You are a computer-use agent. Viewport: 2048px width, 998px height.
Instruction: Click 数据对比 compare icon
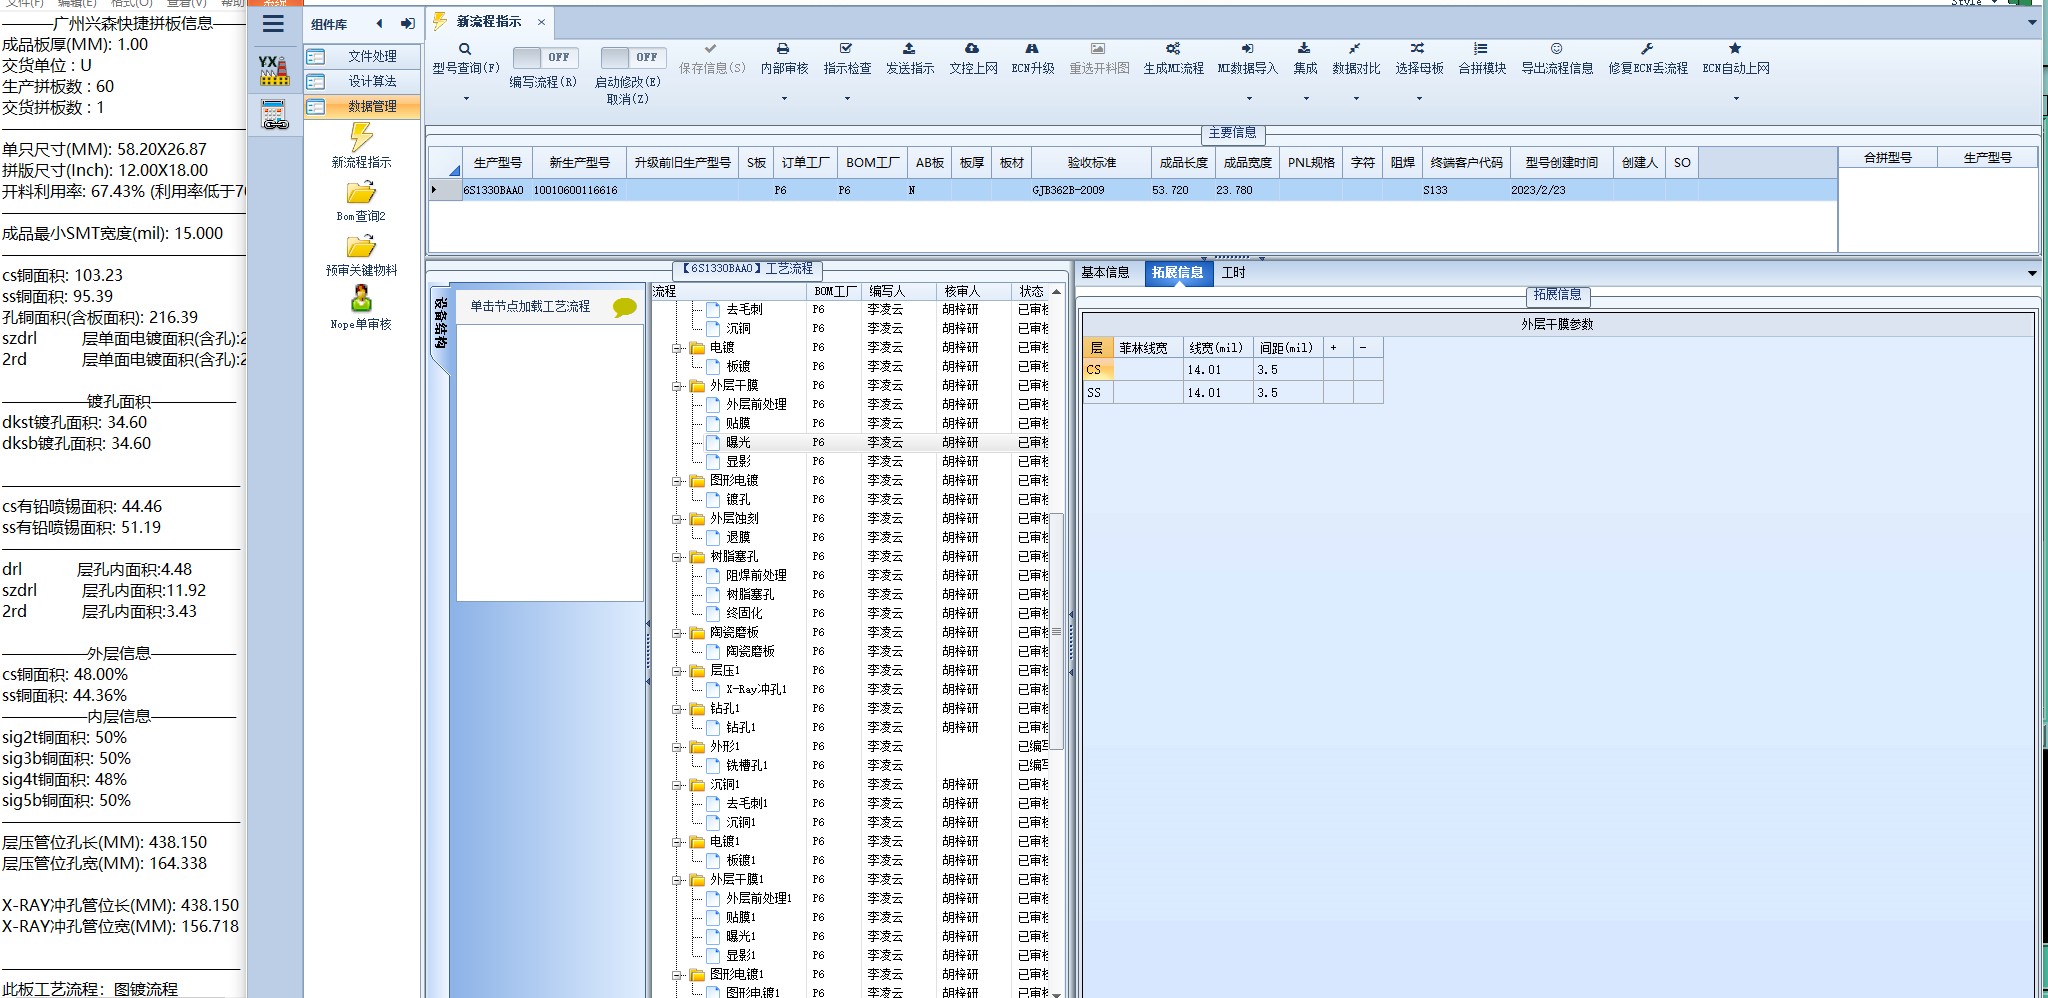(1354, 48)
